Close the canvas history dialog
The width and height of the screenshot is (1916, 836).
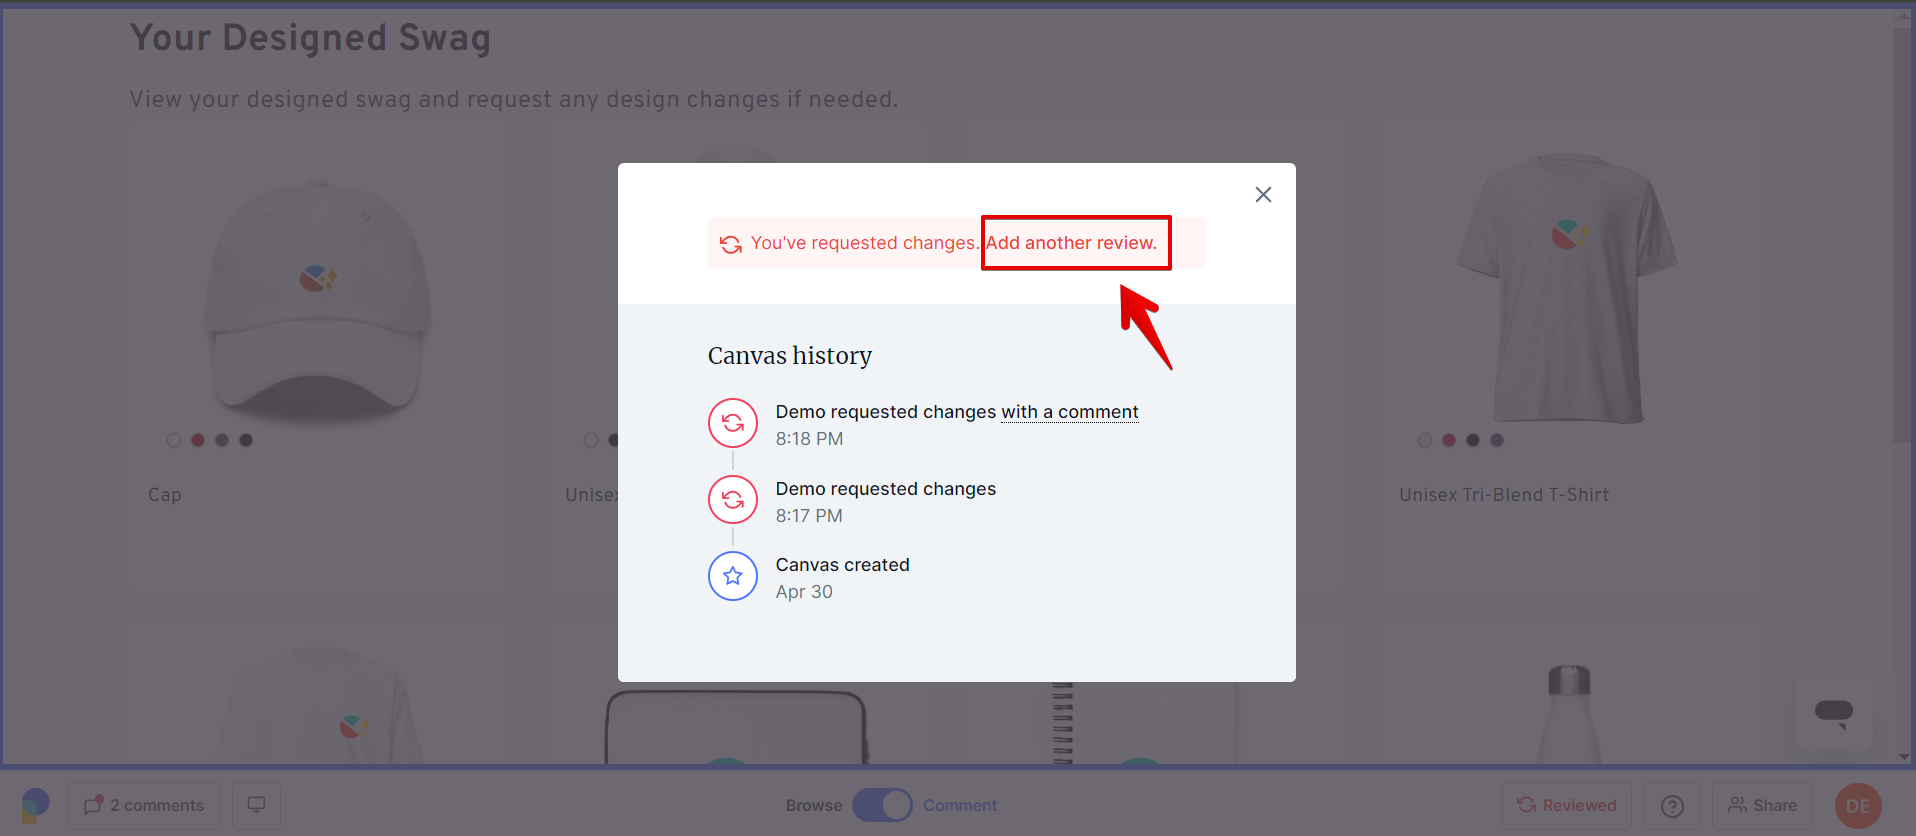point(1263,195)
